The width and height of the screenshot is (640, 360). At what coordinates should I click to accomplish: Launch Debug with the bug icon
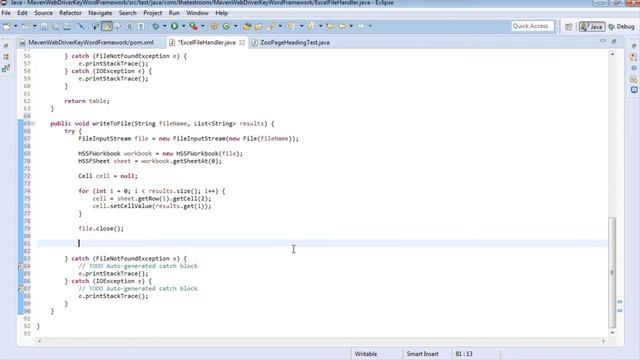156,27
